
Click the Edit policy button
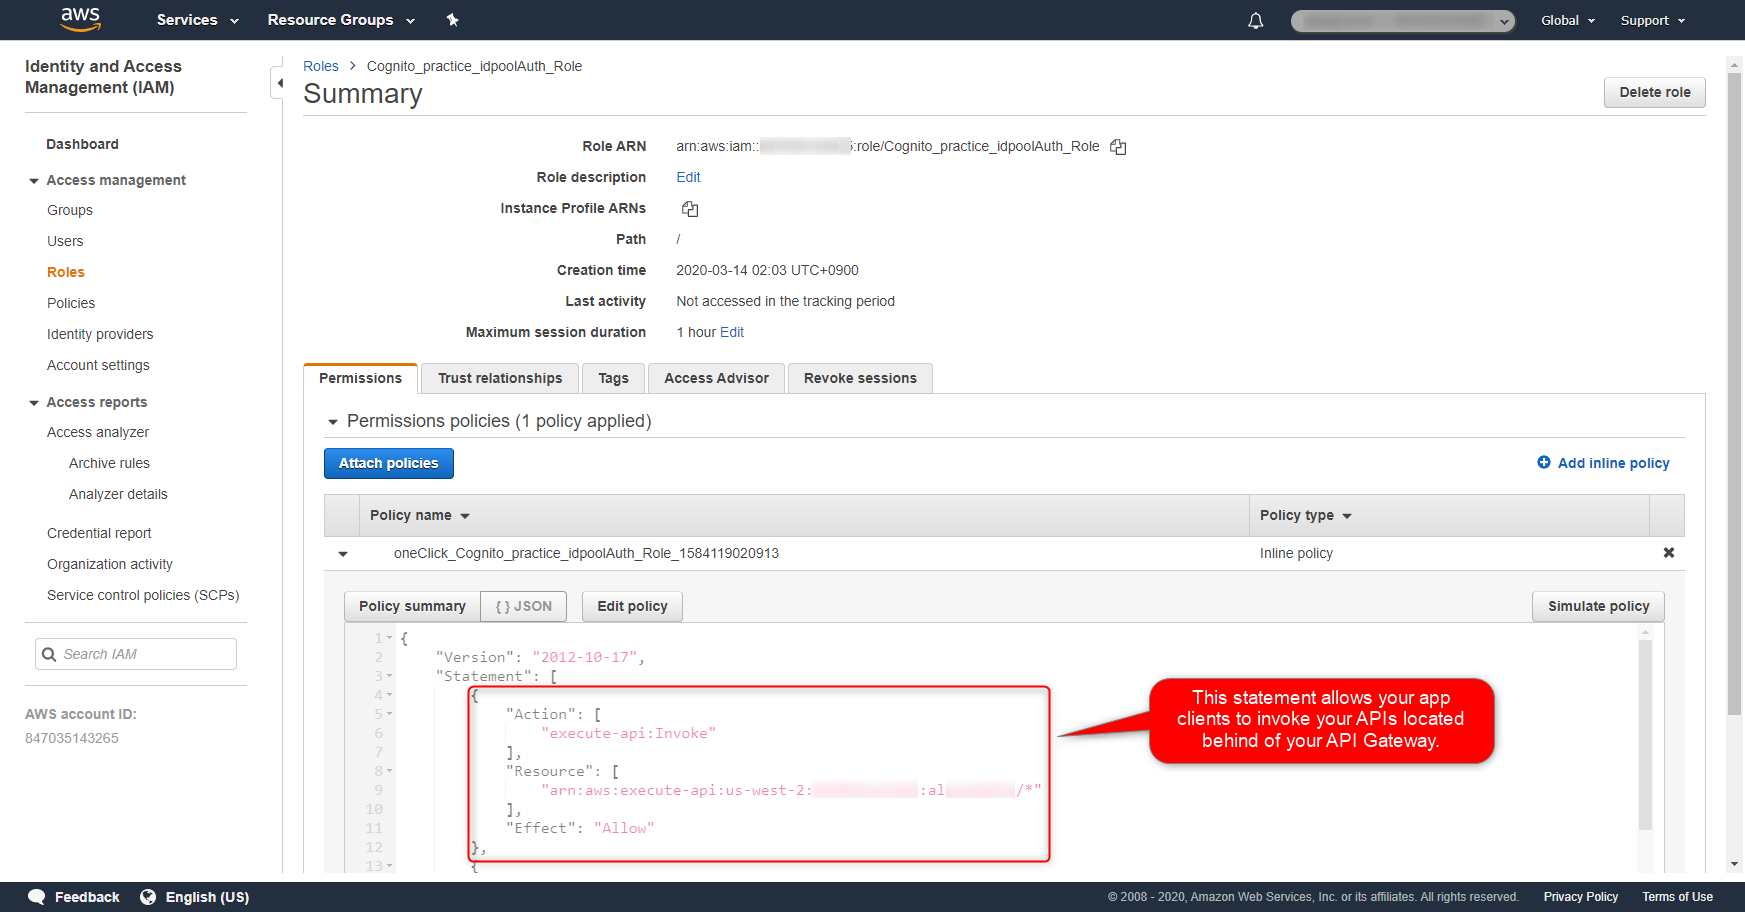coord(632,606)
